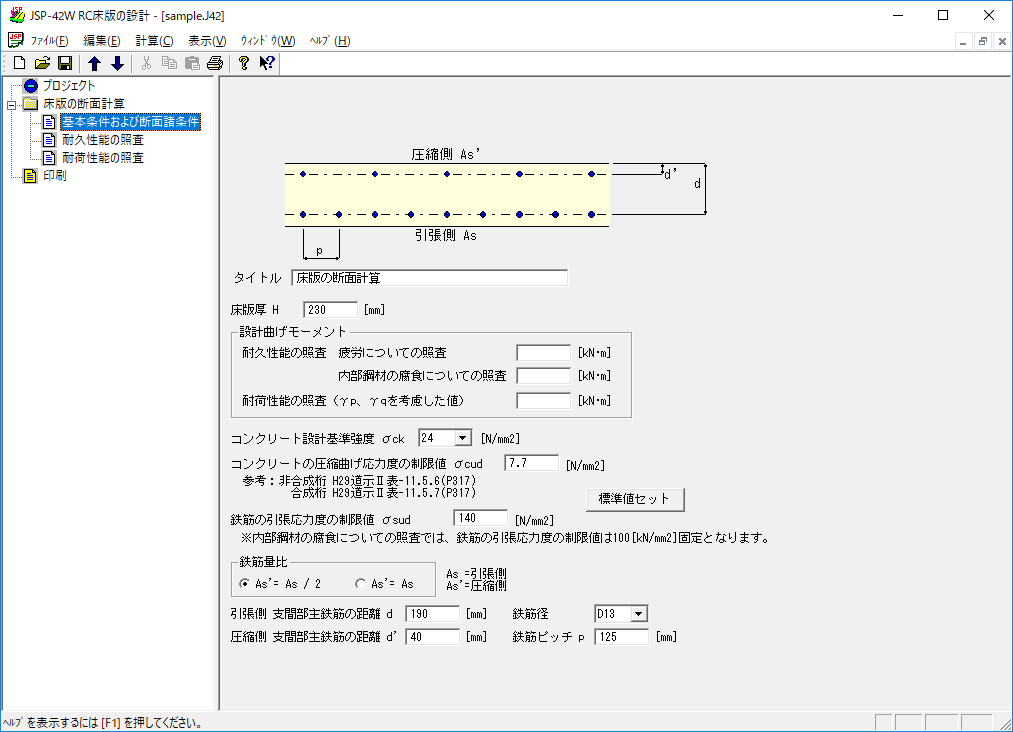Select the As'= As / 2 radio button
1013x732 pixels.
[245, 584]
